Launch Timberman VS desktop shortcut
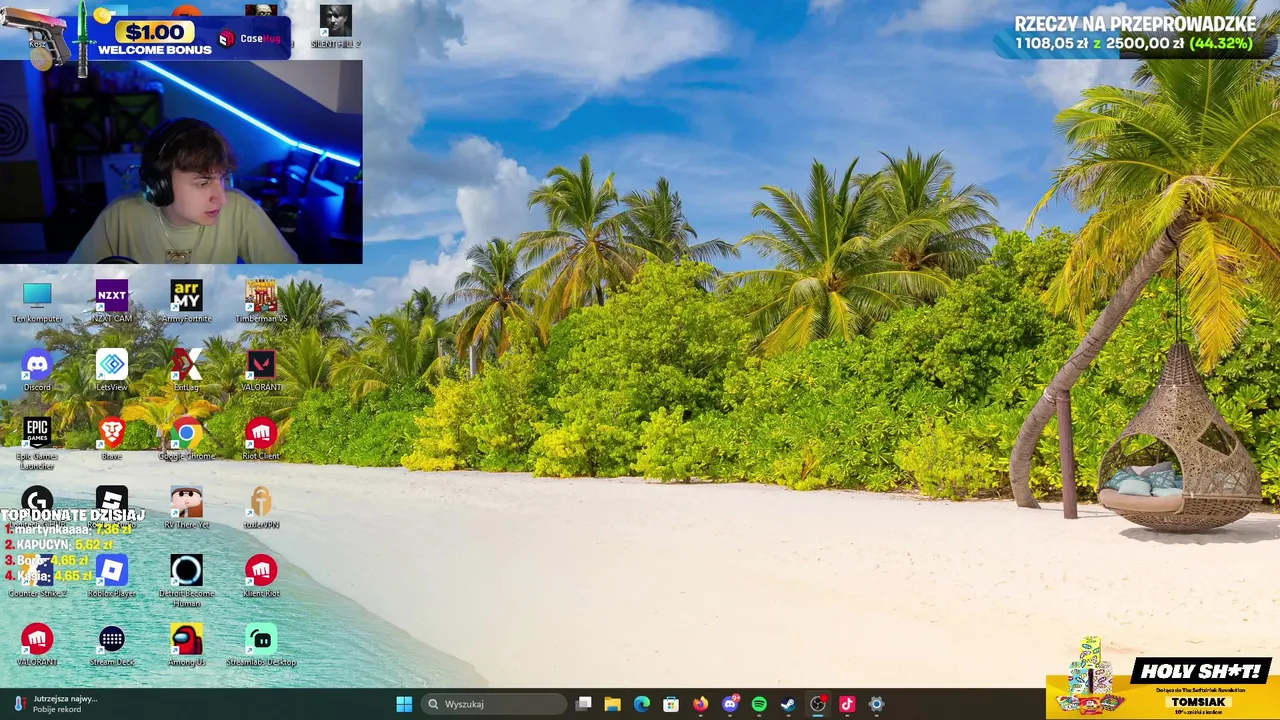 tap(261, 301)
